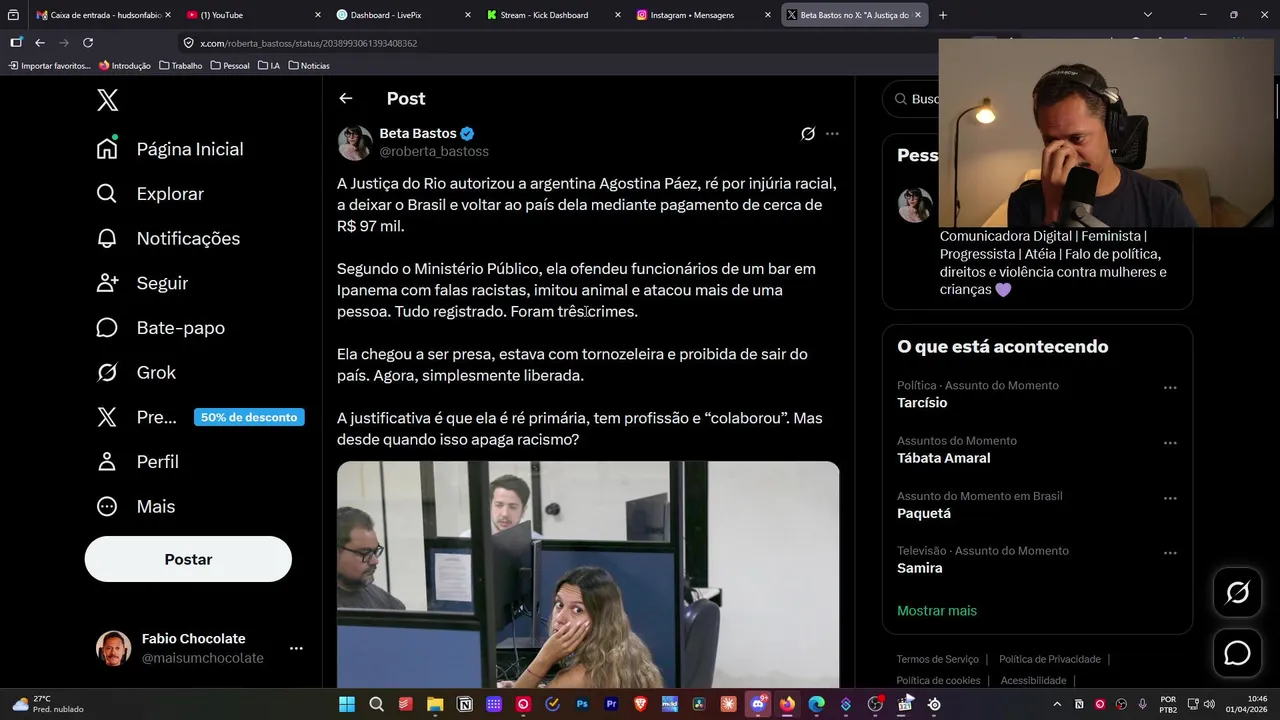This screenshot has height=720, width=1280.
Task: Open more options for Paquetá trend
Action: coord(1170,498)
